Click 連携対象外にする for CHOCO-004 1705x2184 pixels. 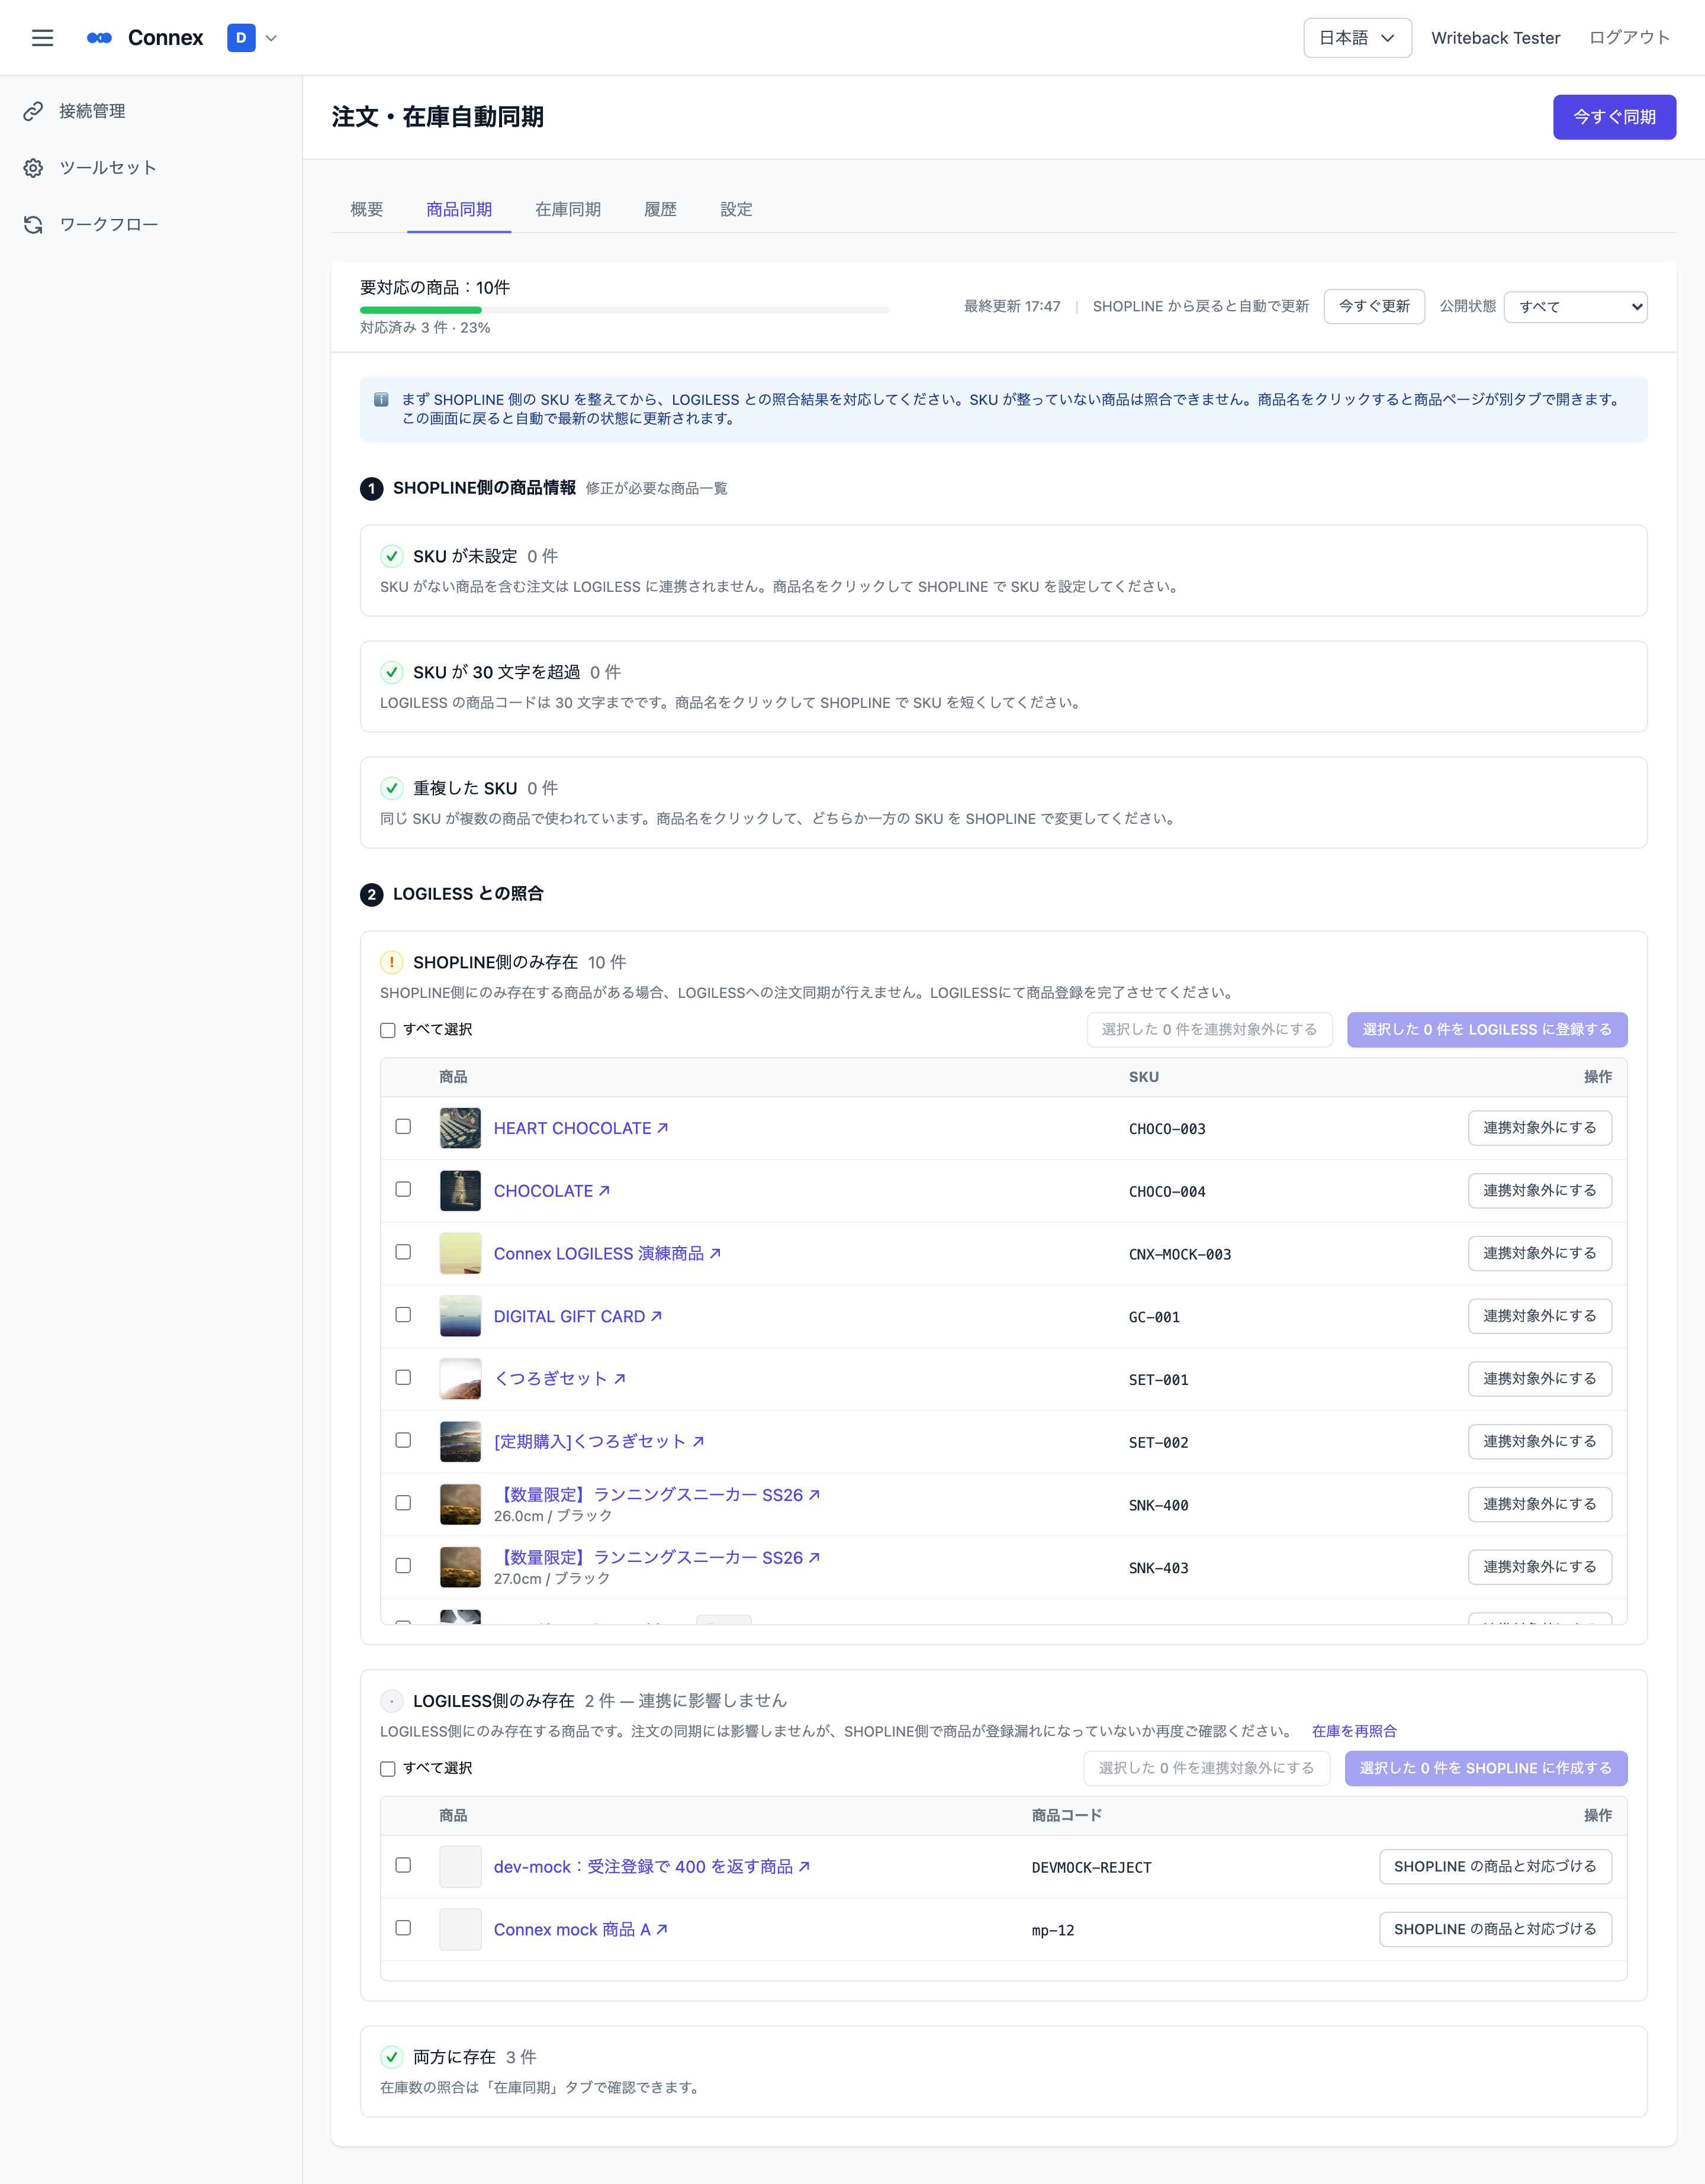point(1540,1191)
